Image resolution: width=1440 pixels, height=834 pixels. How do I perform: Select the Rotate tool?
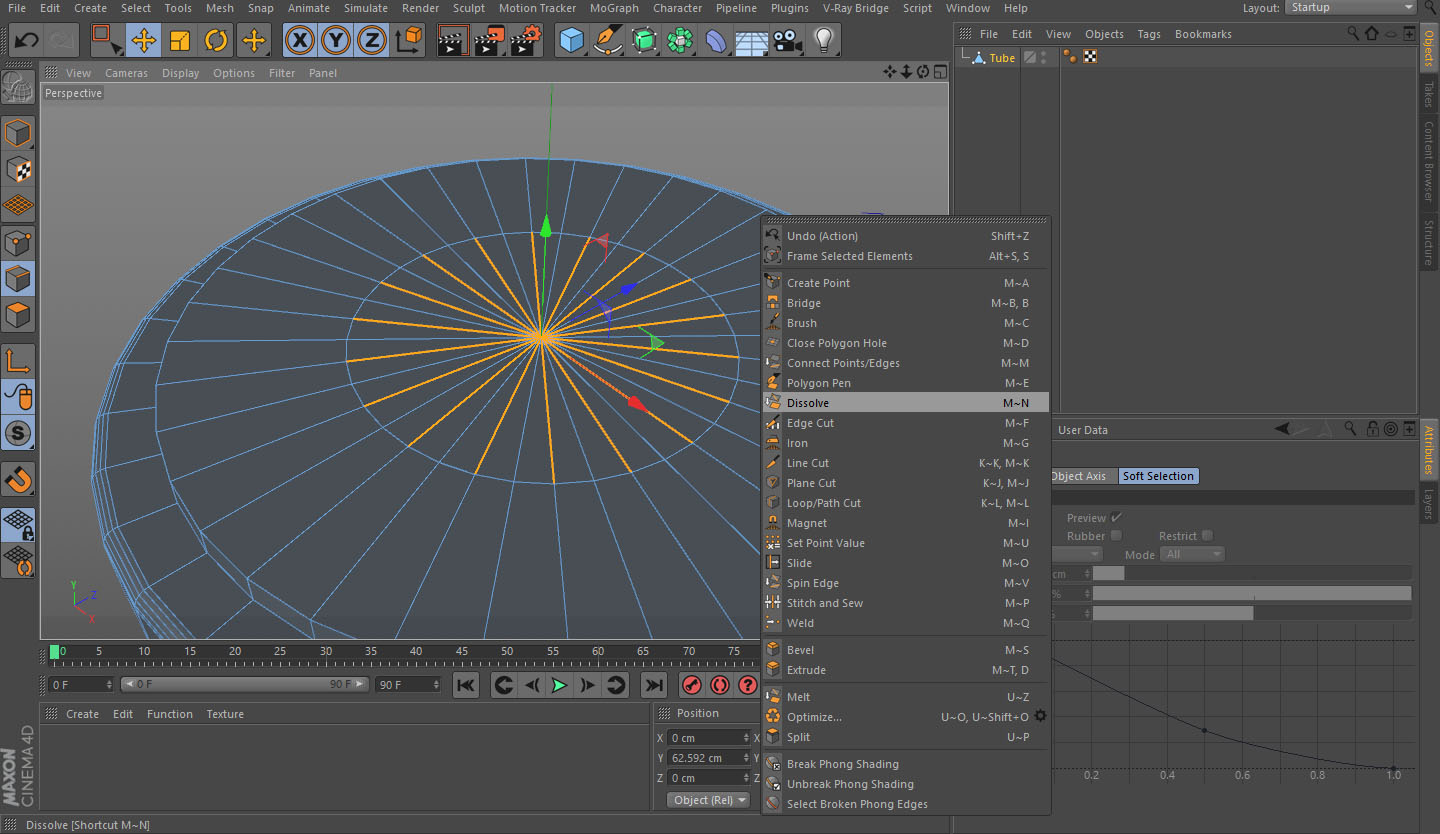point(216,41)
